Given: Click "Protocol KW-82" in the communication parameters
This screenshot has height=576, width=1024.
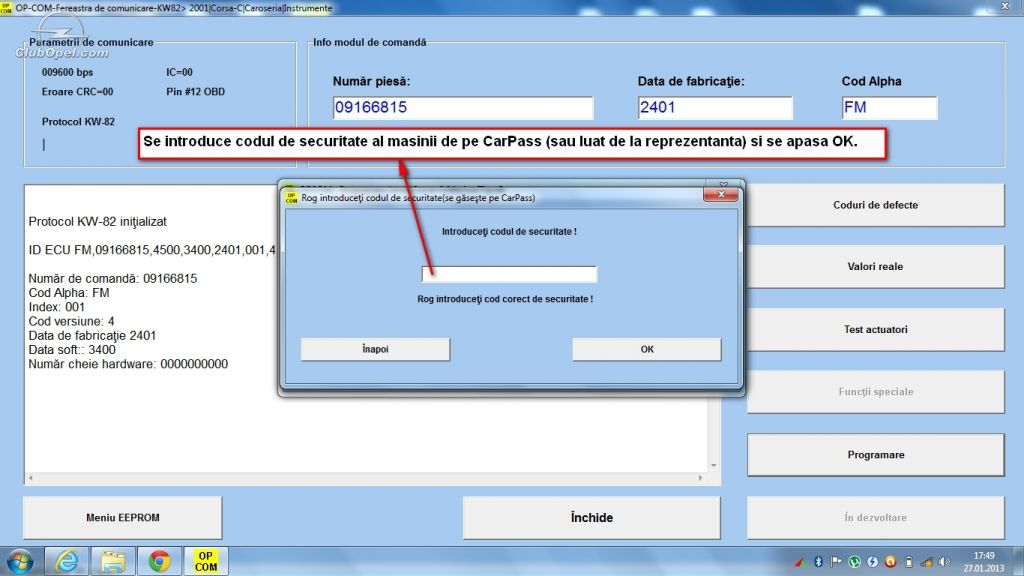Looking at the screenshot, I should coord(78,122).
